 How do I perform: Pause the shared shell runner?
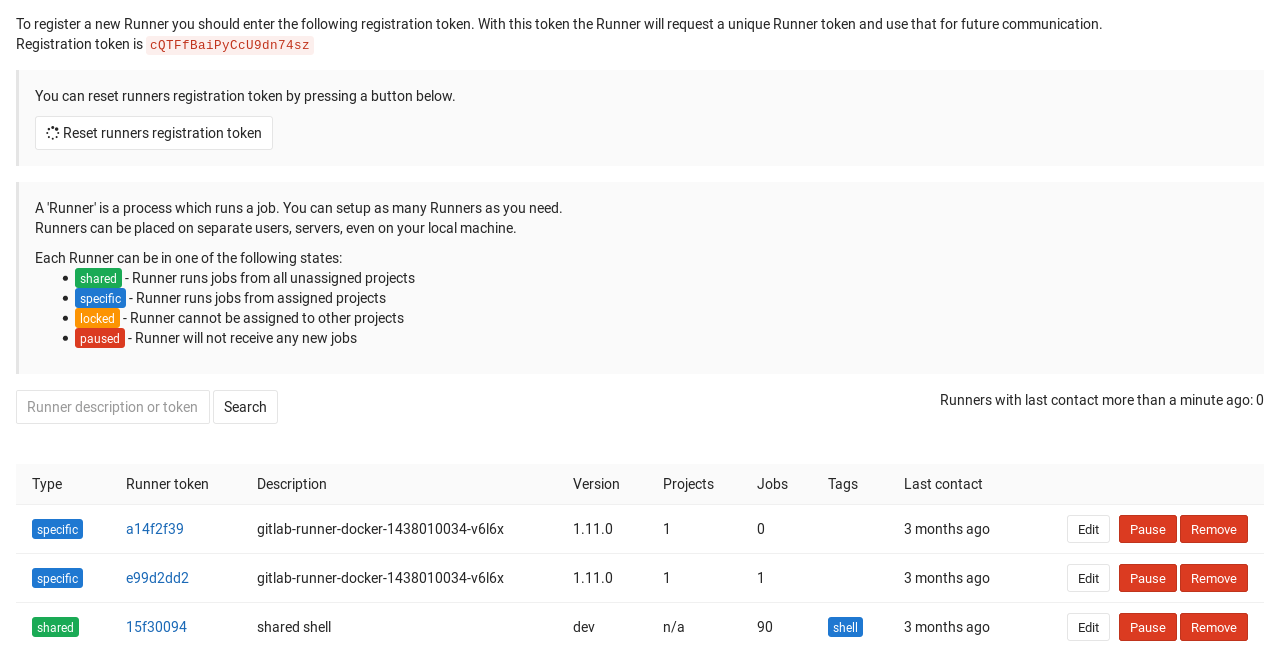click(1148, 626)
